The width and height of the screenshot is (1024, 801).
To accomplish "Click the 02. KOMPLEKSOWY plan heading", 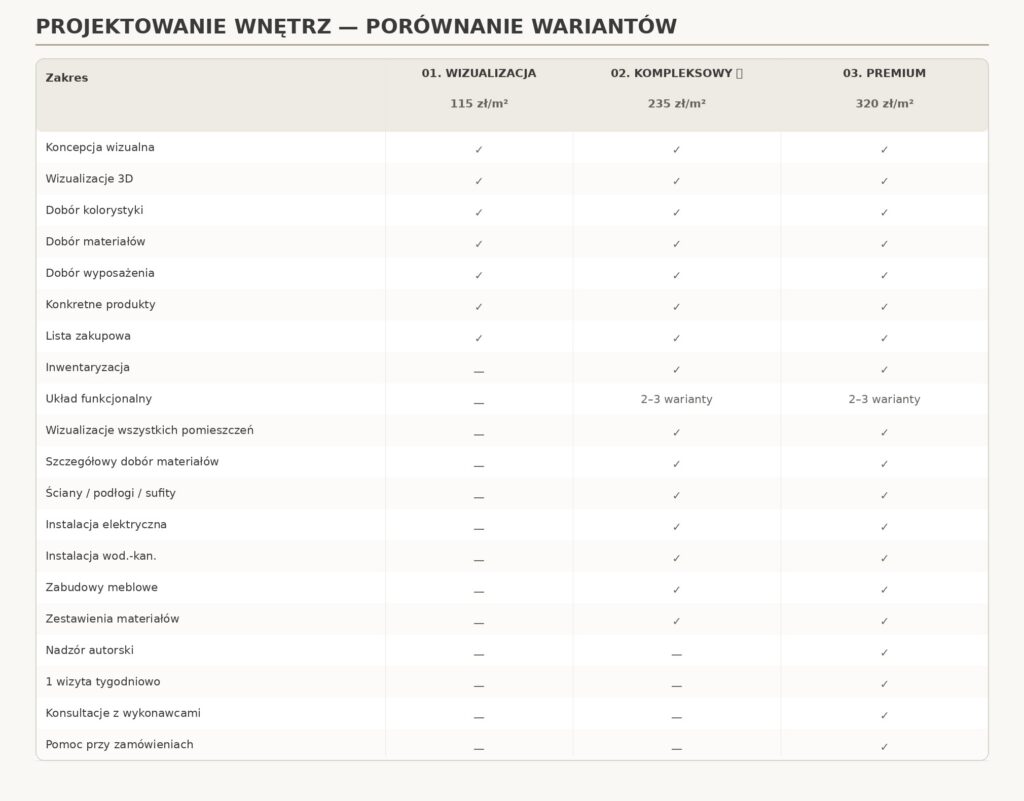I will pos(671,73).
